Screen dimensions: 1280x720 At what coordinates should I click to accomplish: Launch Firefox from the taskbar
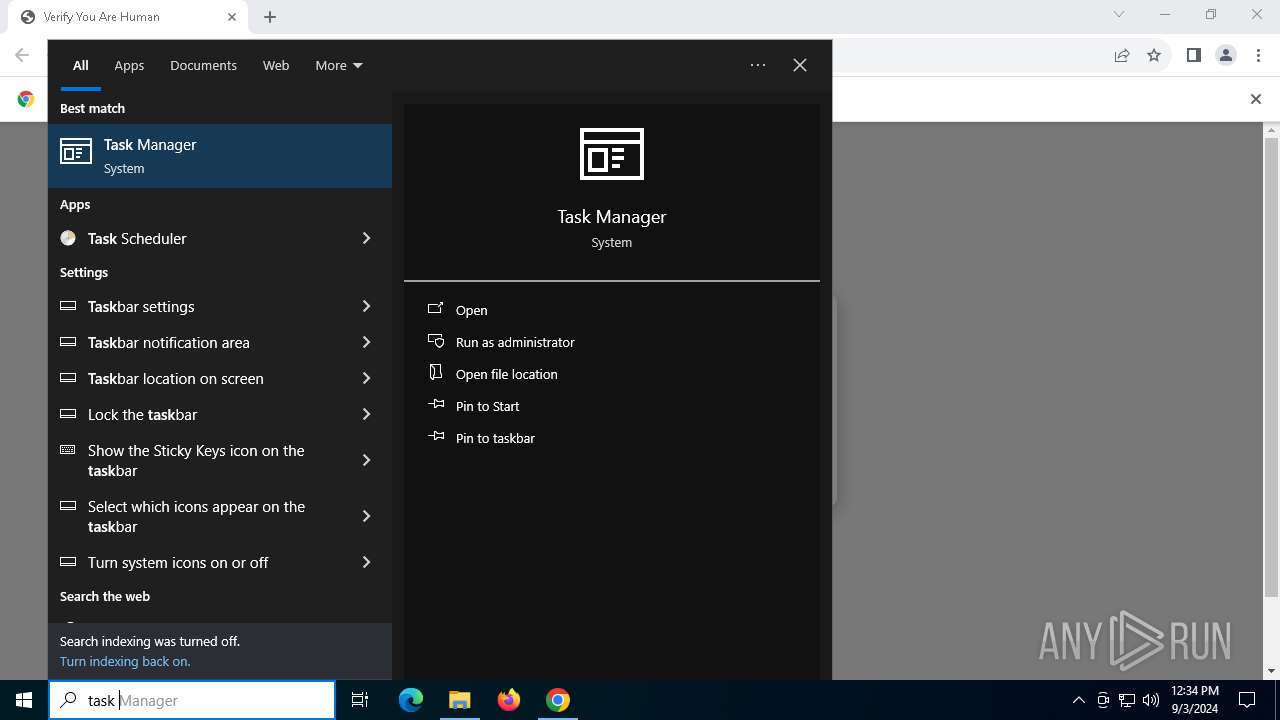click(509, 700)
